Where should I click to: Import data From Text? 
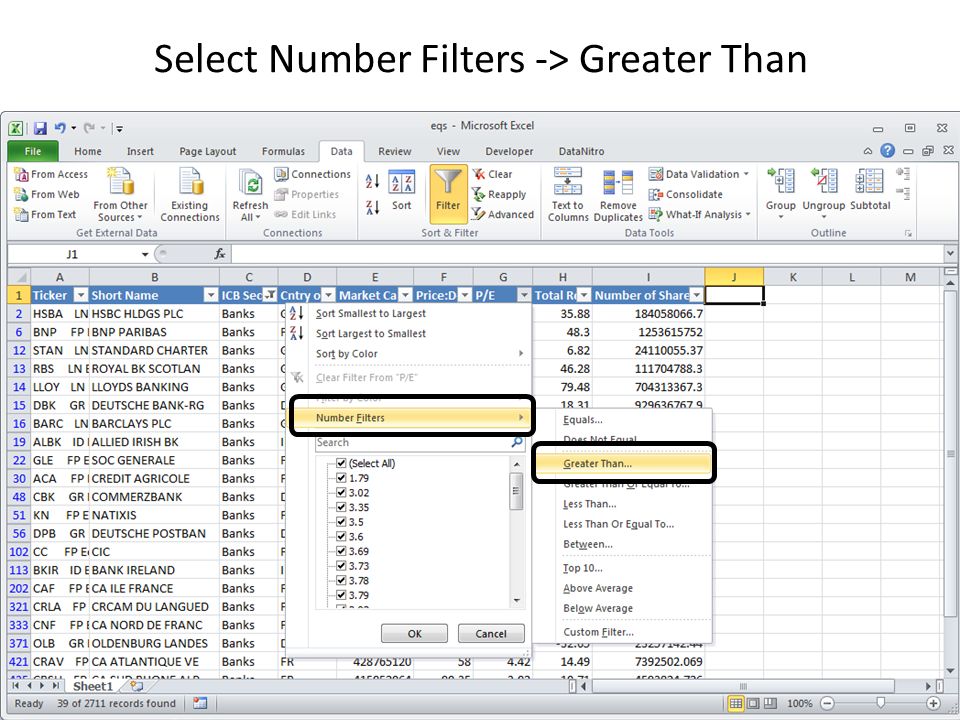45,215
